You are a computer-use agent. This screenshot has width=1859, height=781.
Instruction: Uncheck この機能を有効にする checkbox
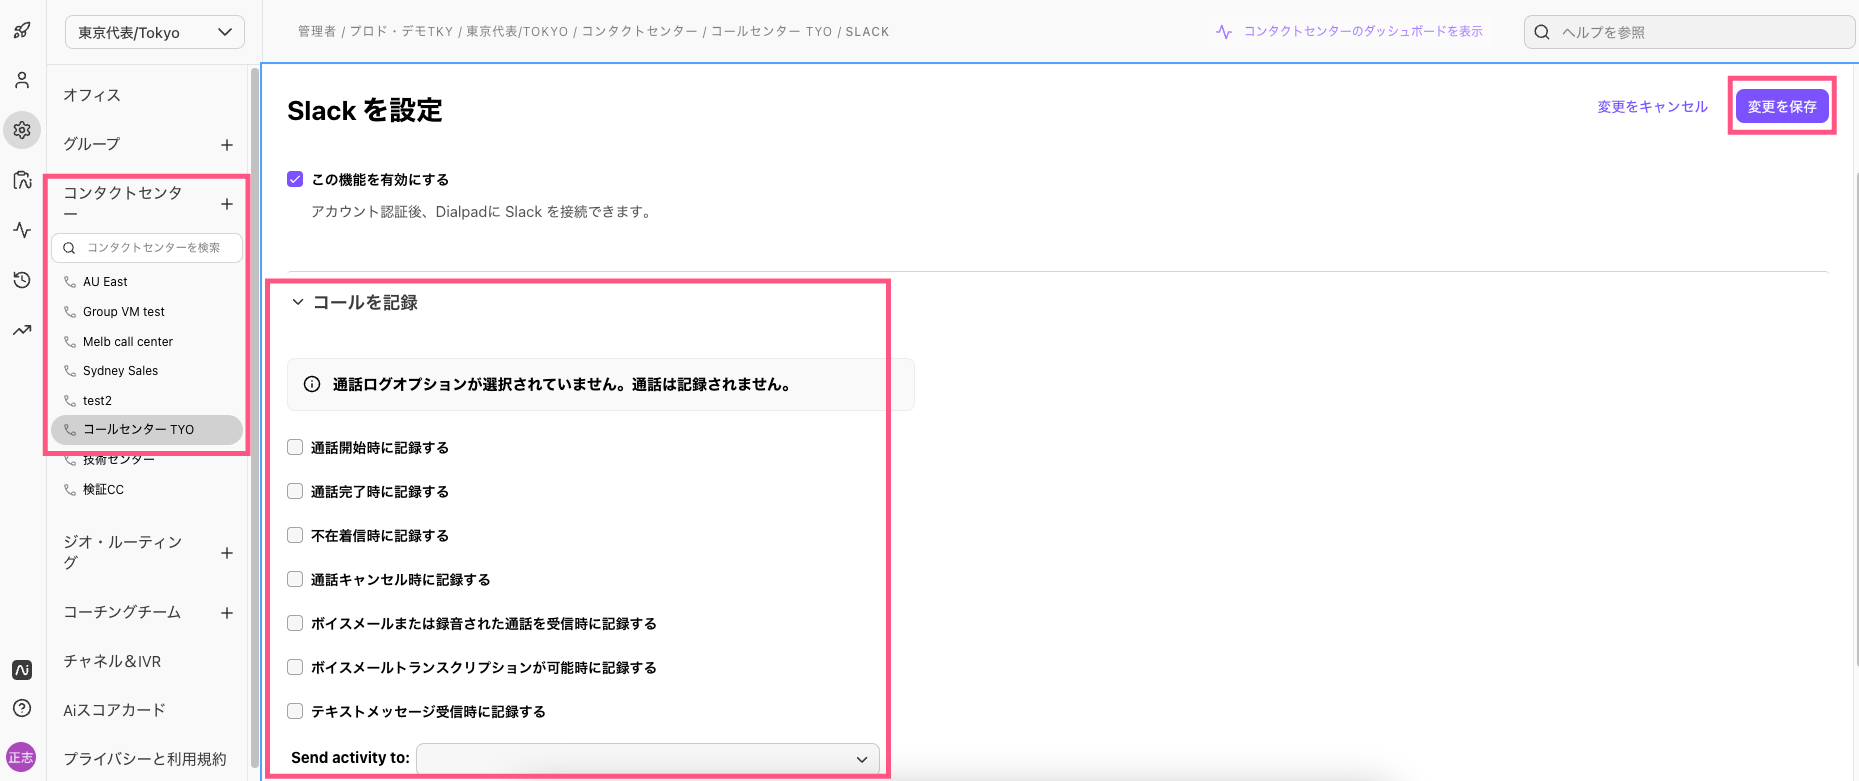coord(295,179)
